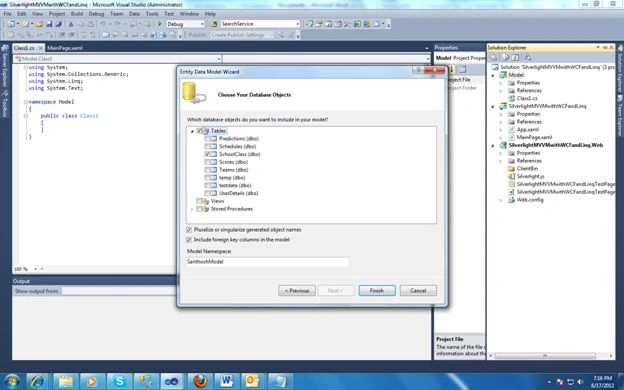Check the Predictions (dbo) table checkbox
The image size is (624, 390).
click(207, 138)
